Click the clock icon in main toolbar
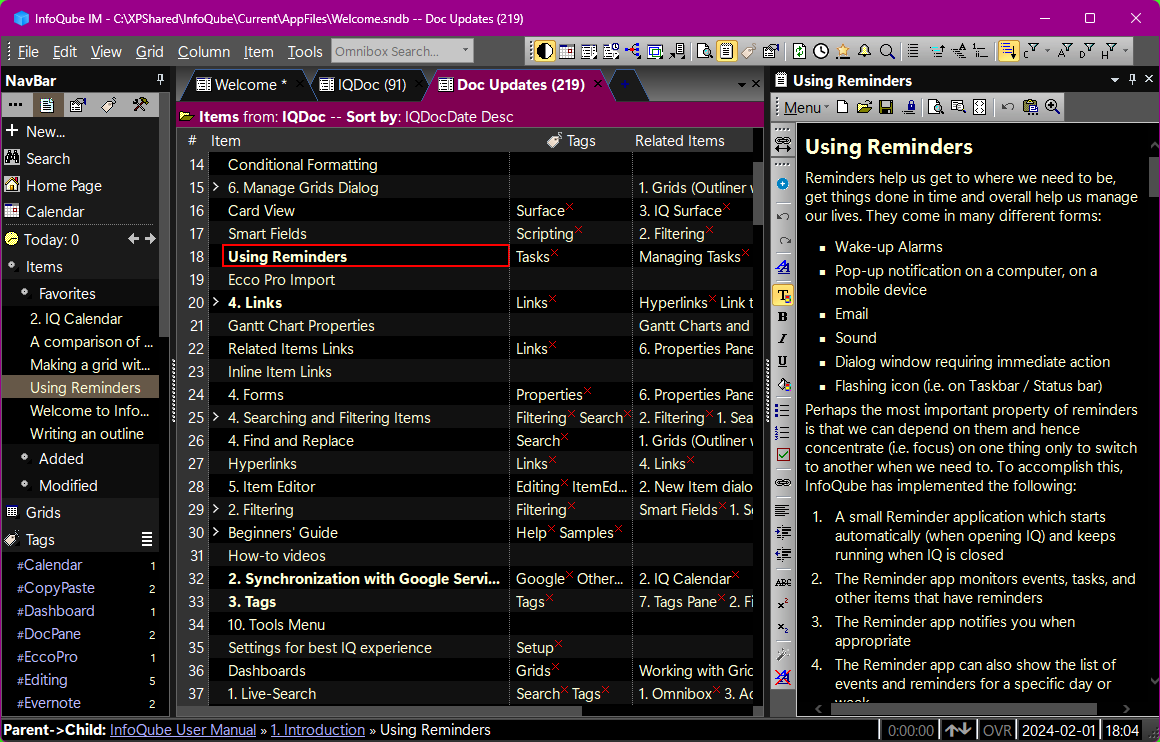Image resolution: width=1160 pixels, height=742 pixels. pyautogui.click(x=820, y=51)
